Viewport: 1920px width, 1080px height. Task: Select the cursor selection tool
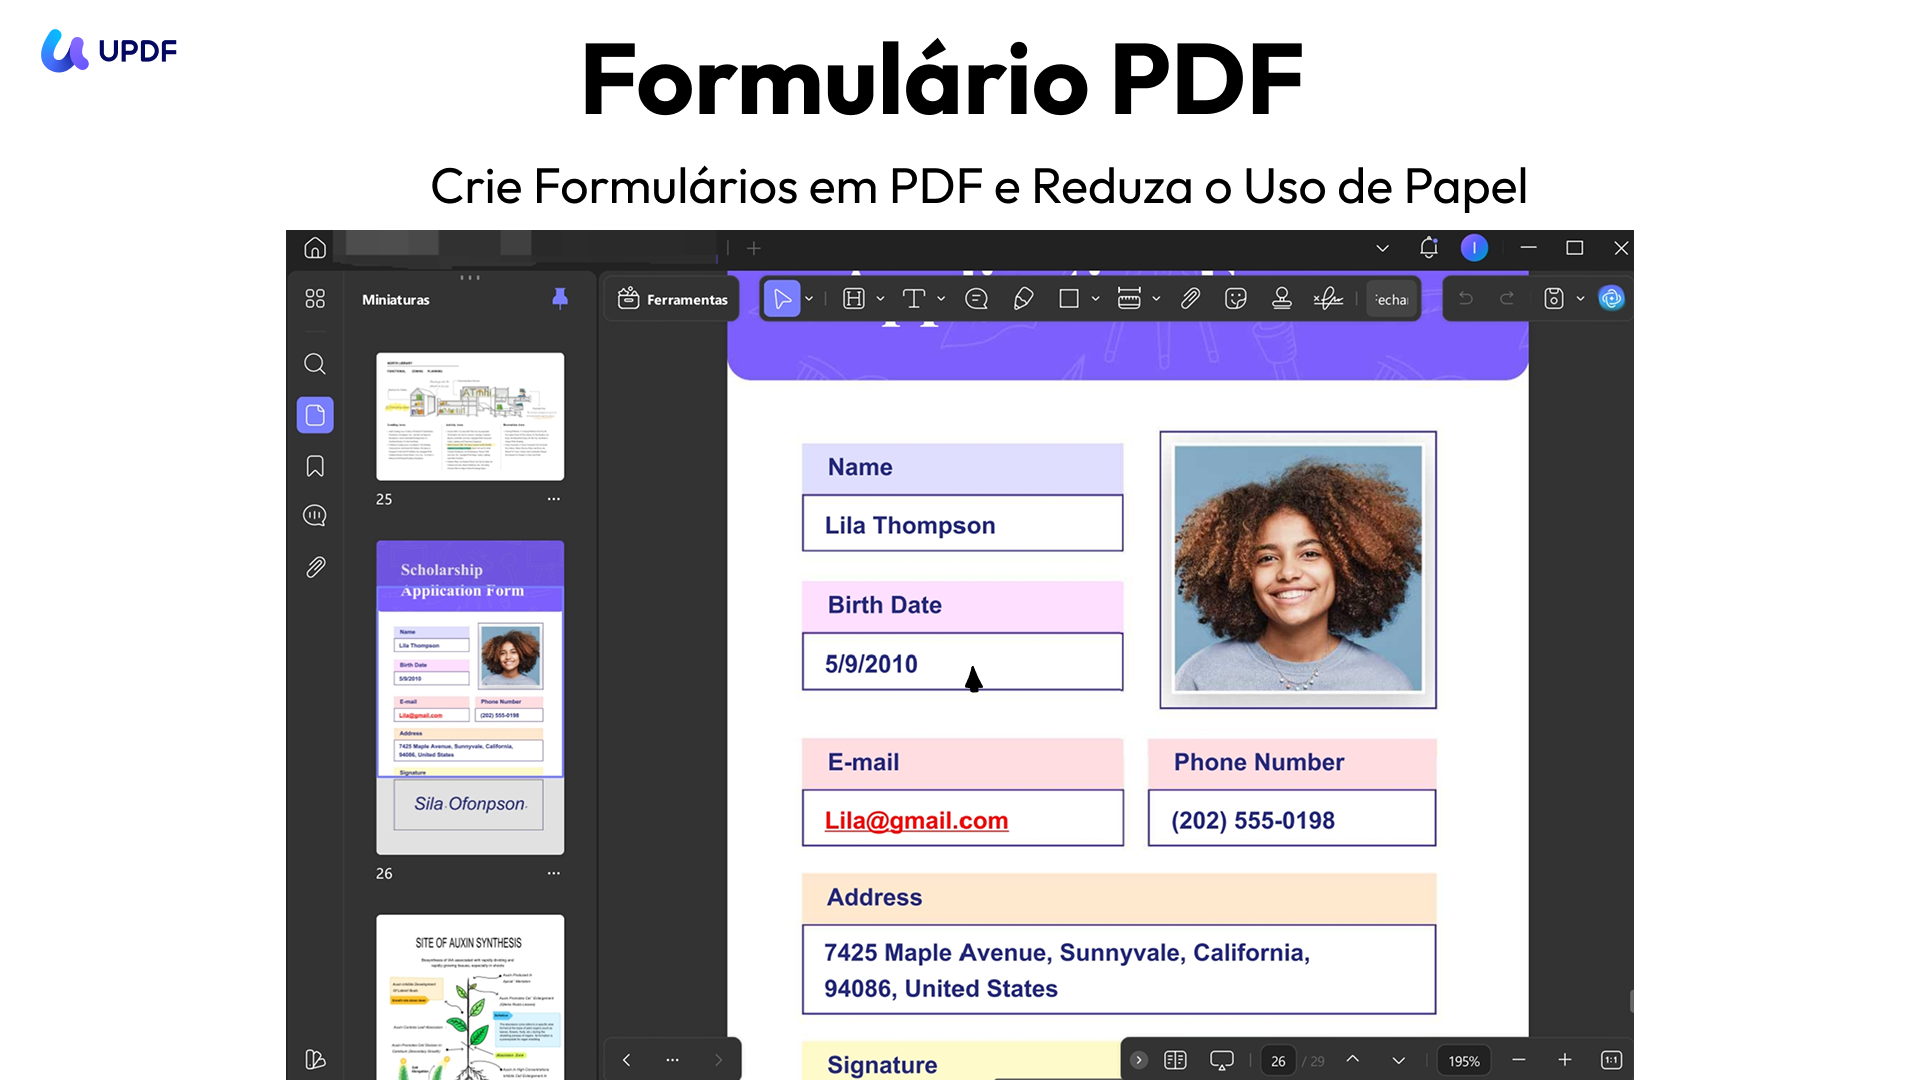pyautogui.click(x=783, y=299)
